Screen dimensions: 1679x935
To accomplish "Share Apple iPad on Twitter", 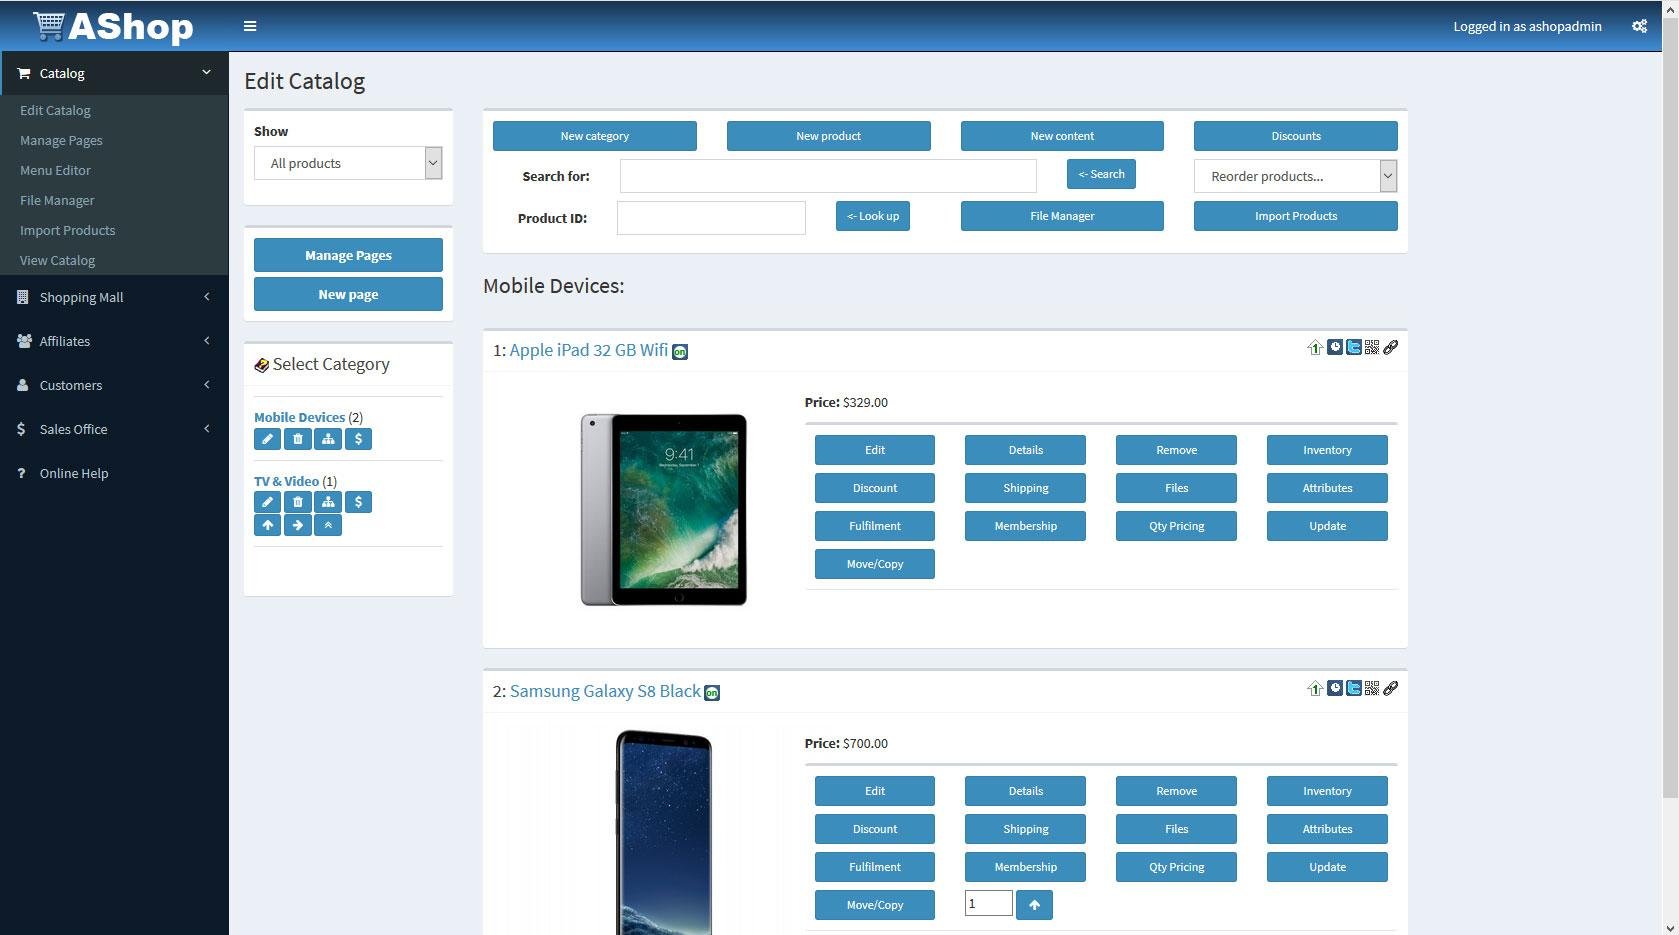I will click(x=1353, y=347).
